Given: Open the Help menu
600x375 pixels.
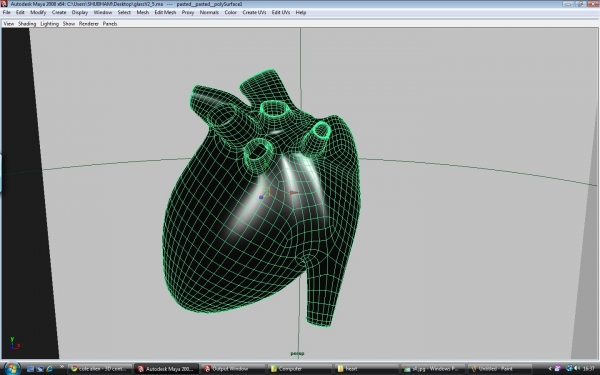Looking at the screenshot, I should tap(301, 12).
